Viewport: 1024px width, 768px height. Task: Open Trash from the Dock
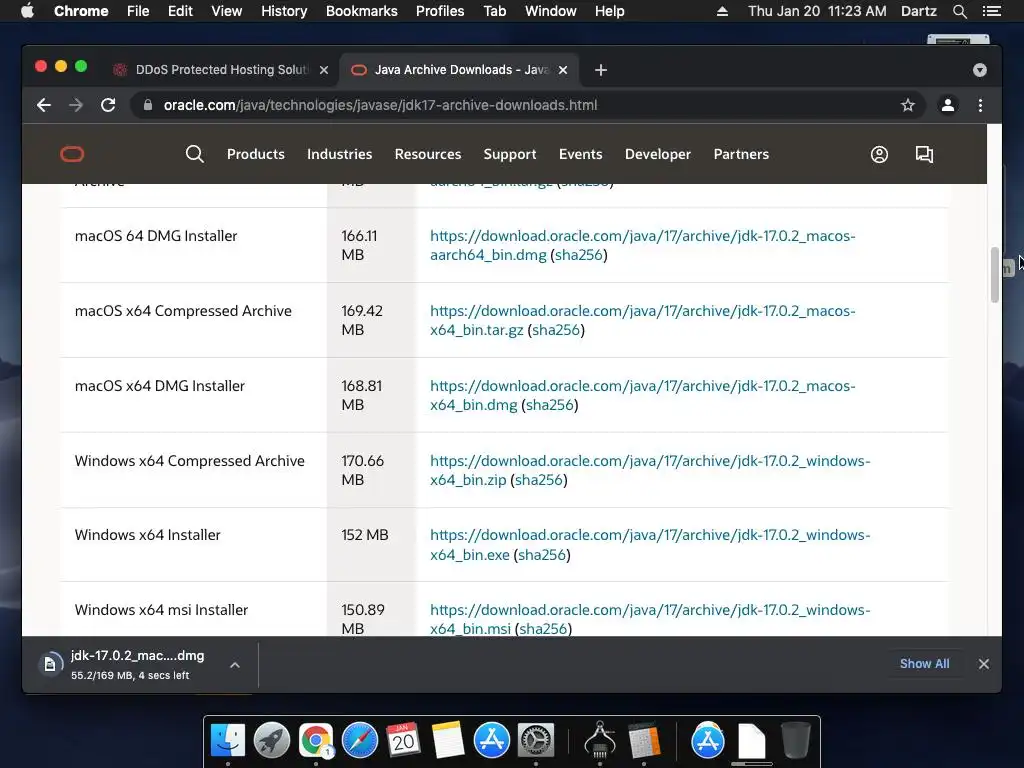tap(795, 741)
